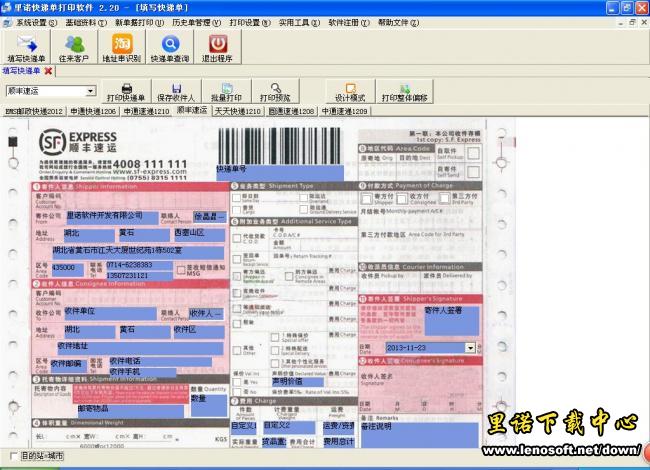Click 收件单位 recipient company field
Image resolution: width=650 pixels, height=470 pixels.
110,313
